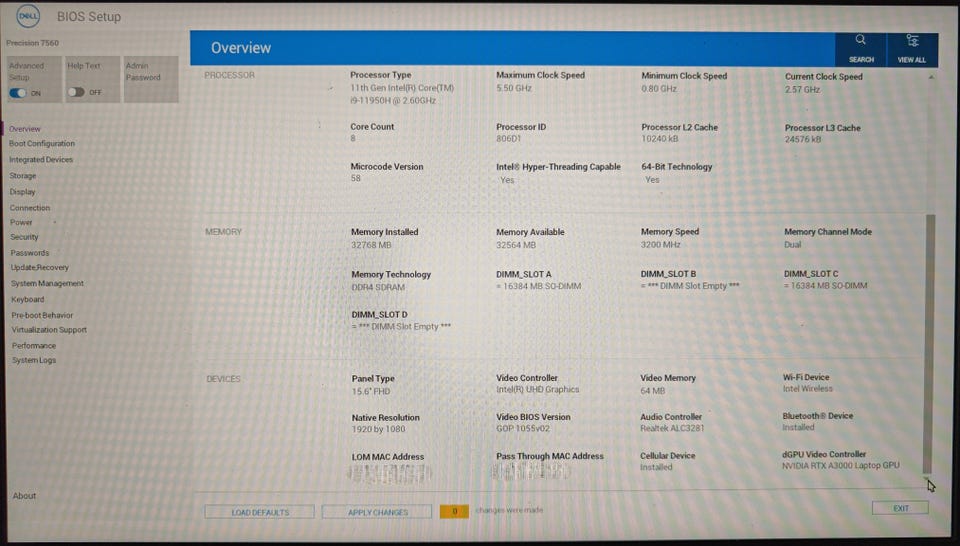This screenshot has width=960, height=546.
Task: Select Overview in the sidebar
Action: tap(24, 129)
